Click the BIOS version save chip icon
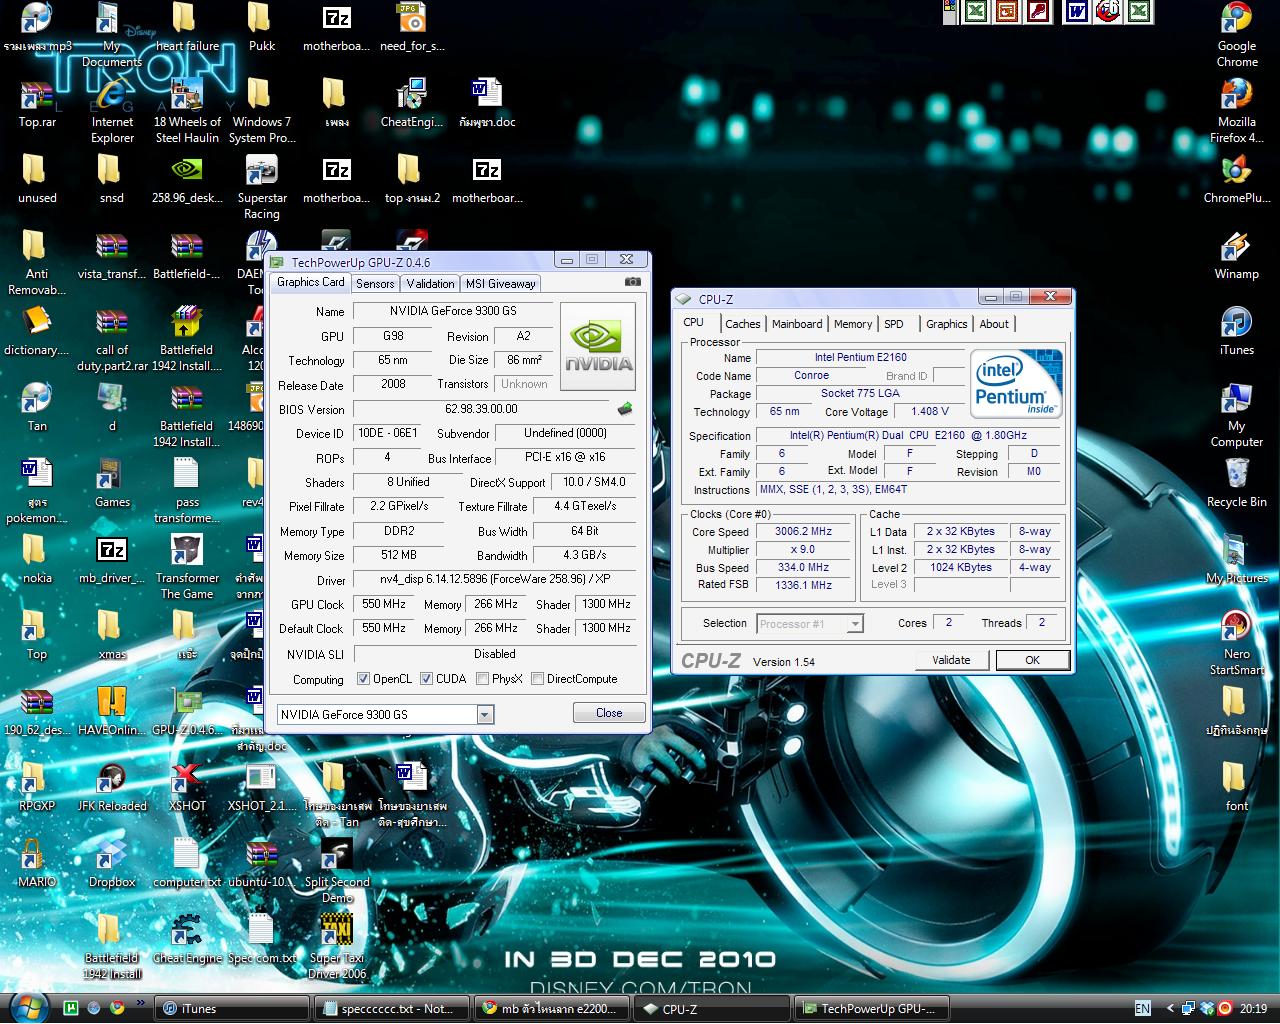Image resolution: width=1280 pixels, height=1024 pixels. (625, 408)
